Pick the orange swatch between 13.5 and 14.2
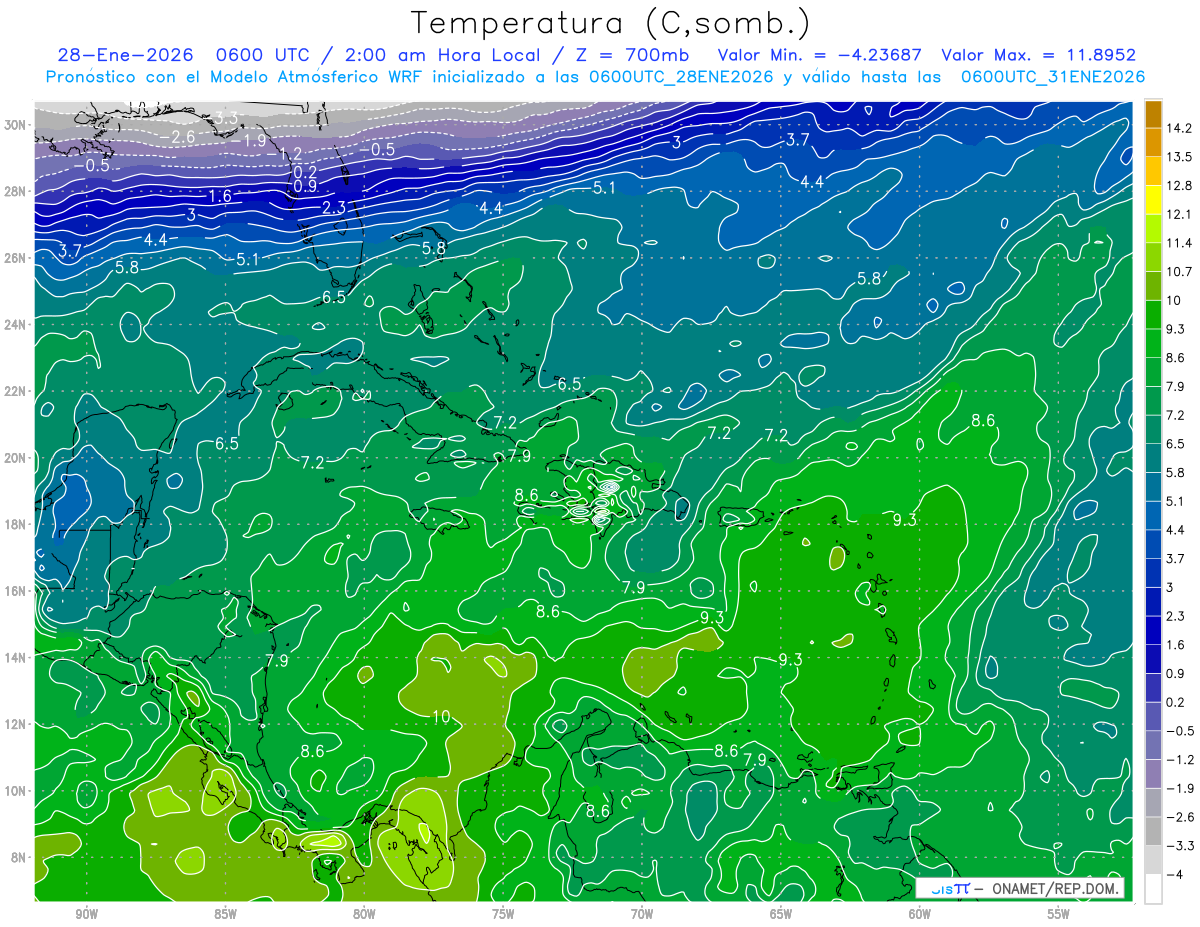1200x927 pixels. click(x=1153, y=141)
